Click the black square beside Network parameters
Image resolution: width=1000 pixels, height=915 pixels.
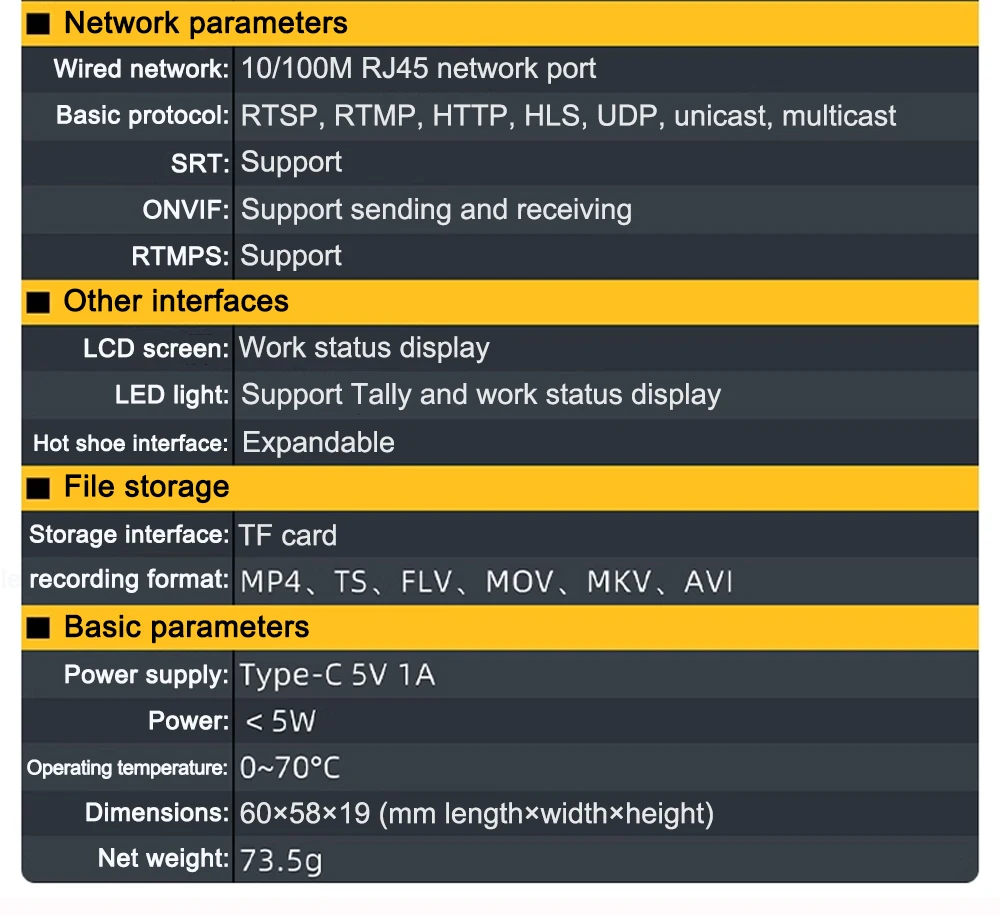(x=38, y=24)
